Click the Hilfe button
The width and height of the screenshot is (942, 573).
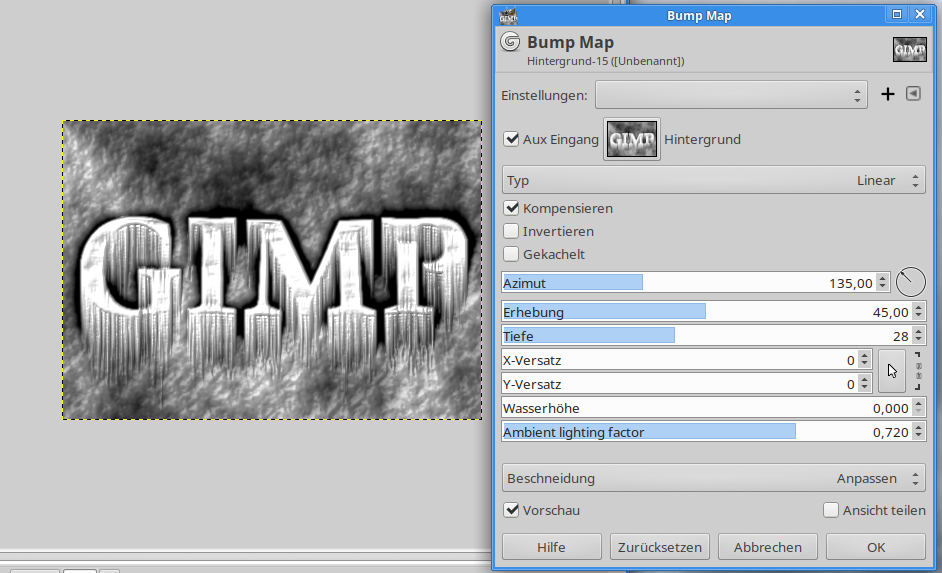[552, 547]
